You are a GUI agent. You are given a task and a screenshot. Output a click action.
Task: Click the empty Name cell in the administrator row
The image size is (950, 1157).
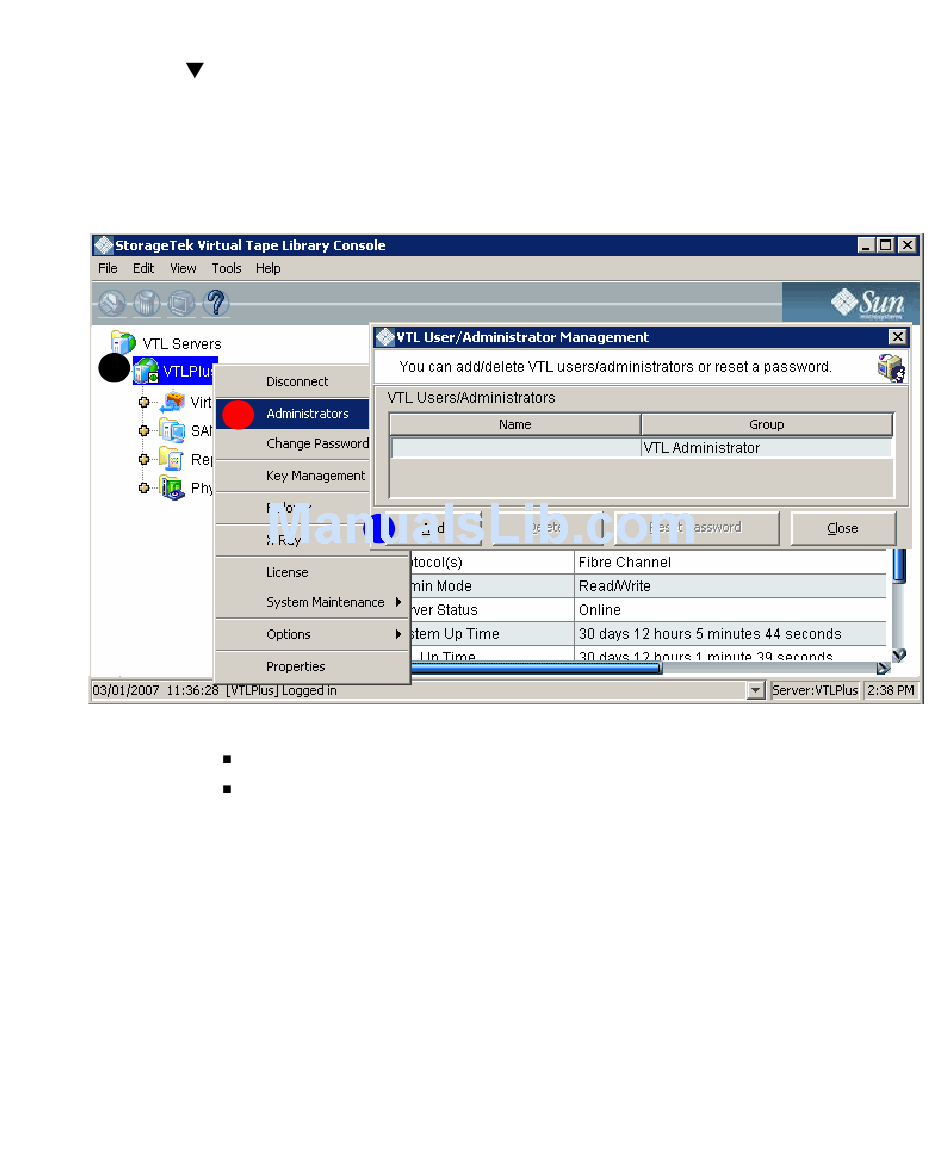pyautogui.click(x=516, y=448)
